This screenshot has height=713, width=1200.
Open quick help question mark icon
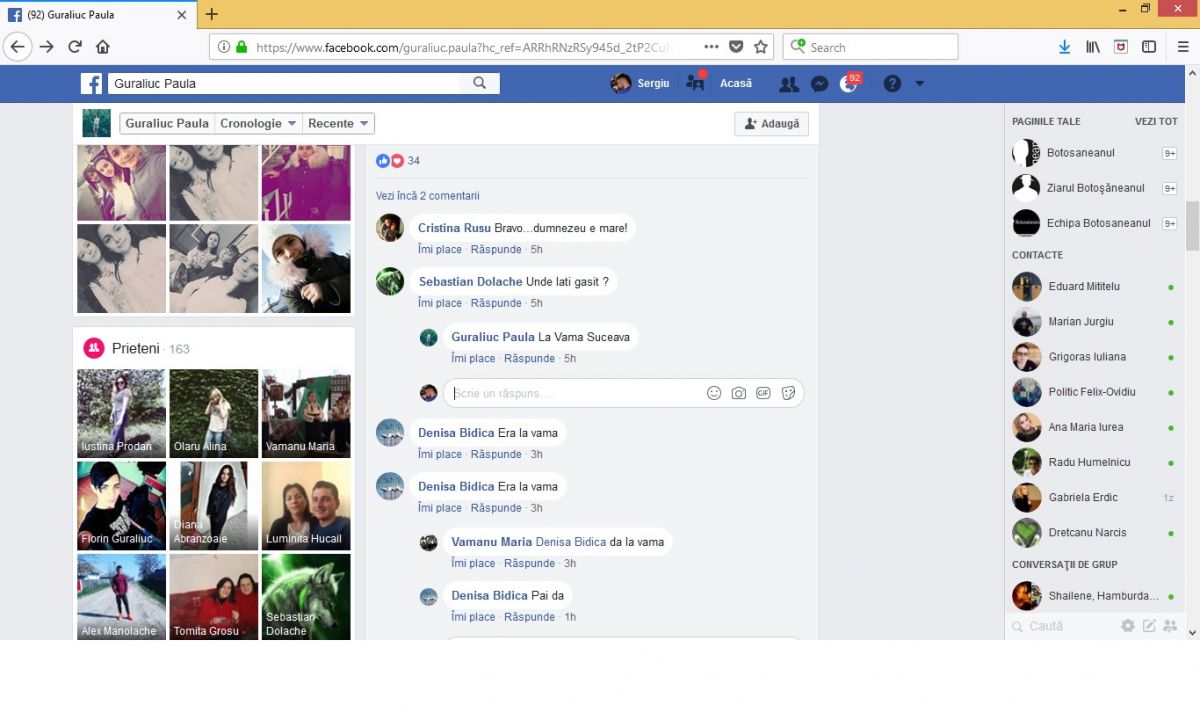tap(892, 84)
